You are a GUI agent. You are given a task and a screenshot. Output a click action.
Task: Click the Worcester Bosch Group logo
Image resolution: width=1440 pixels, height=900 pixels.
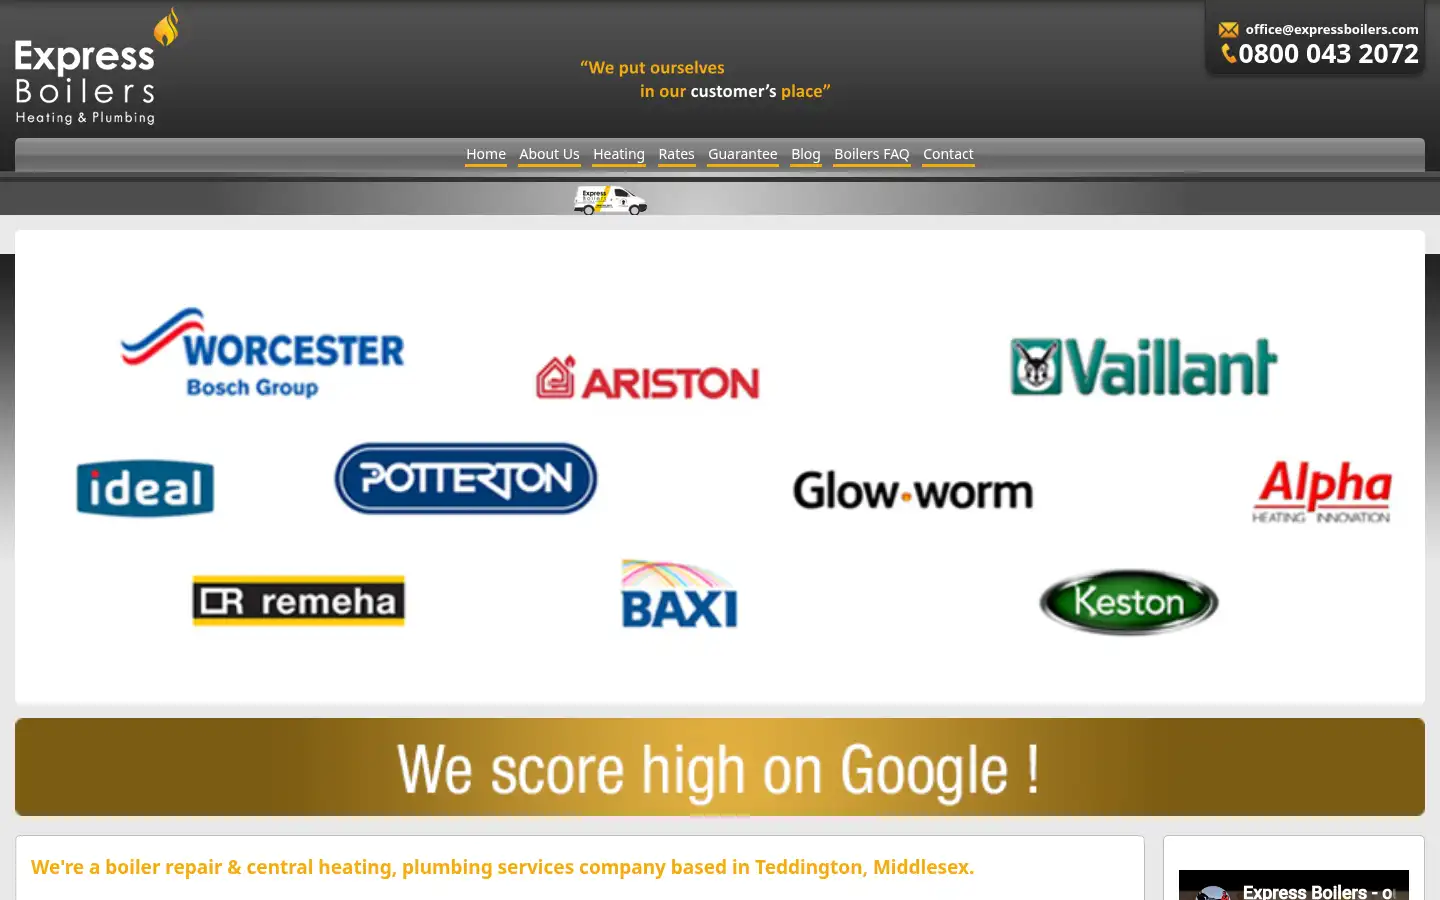click(263, 353)
